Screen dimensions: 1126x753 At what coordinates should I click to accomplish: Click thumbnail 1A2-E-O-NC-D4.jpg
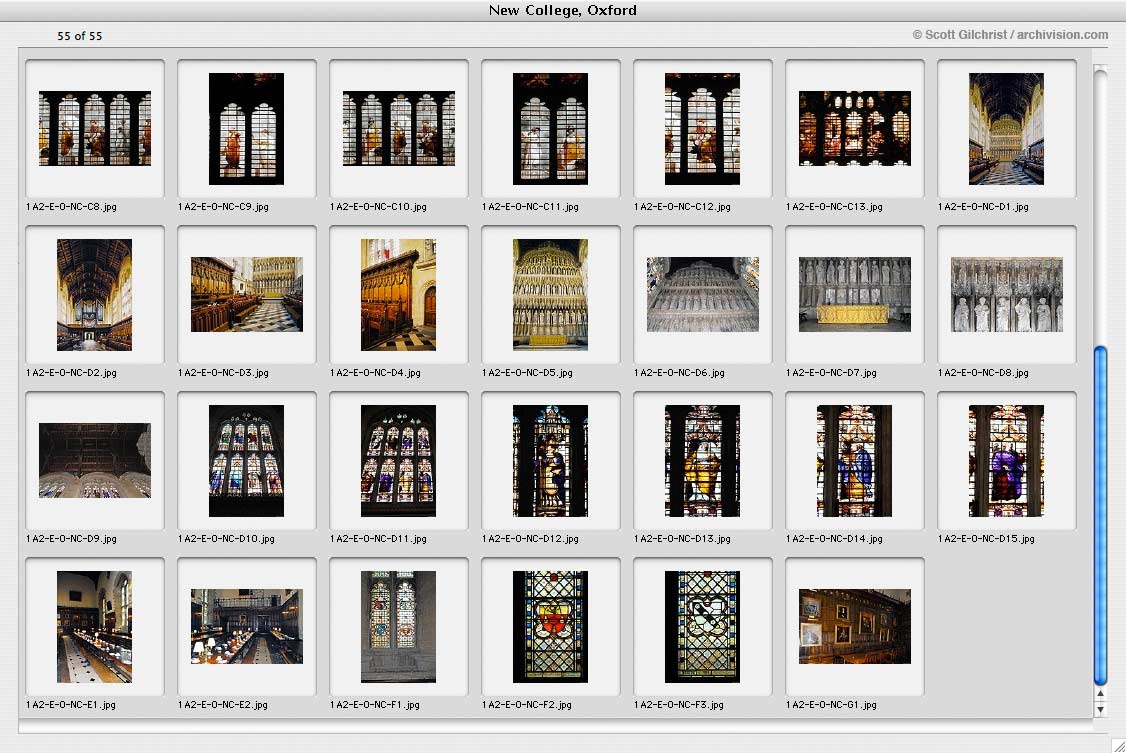coord(399,295)
